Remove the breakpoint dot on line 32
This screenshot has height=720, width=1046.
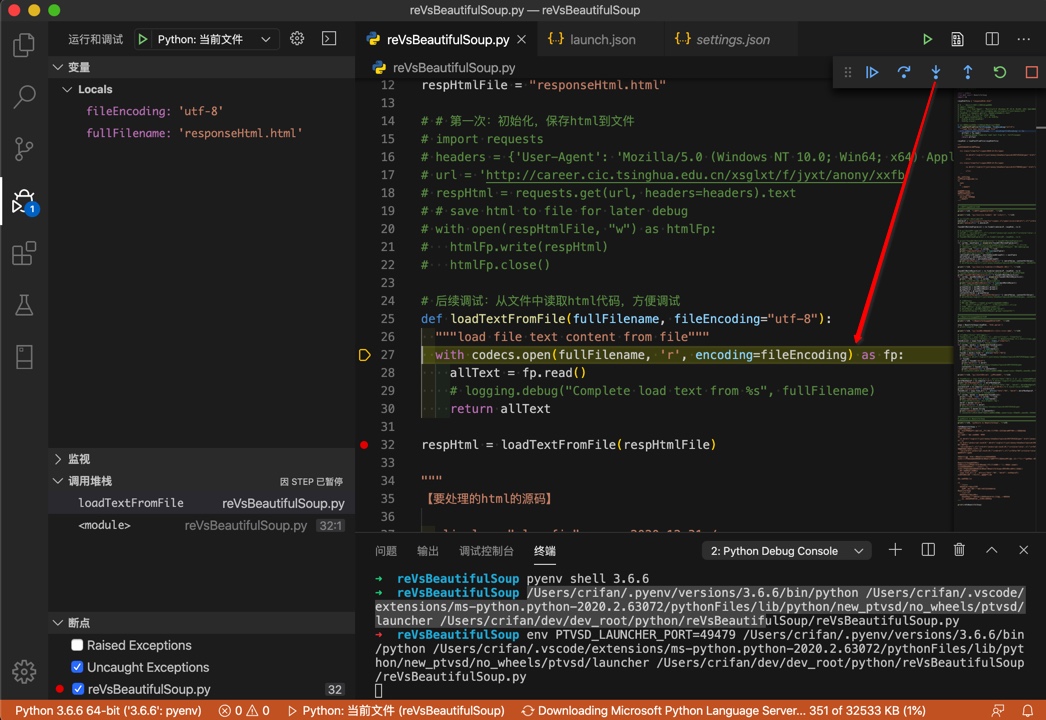(364, 445)
